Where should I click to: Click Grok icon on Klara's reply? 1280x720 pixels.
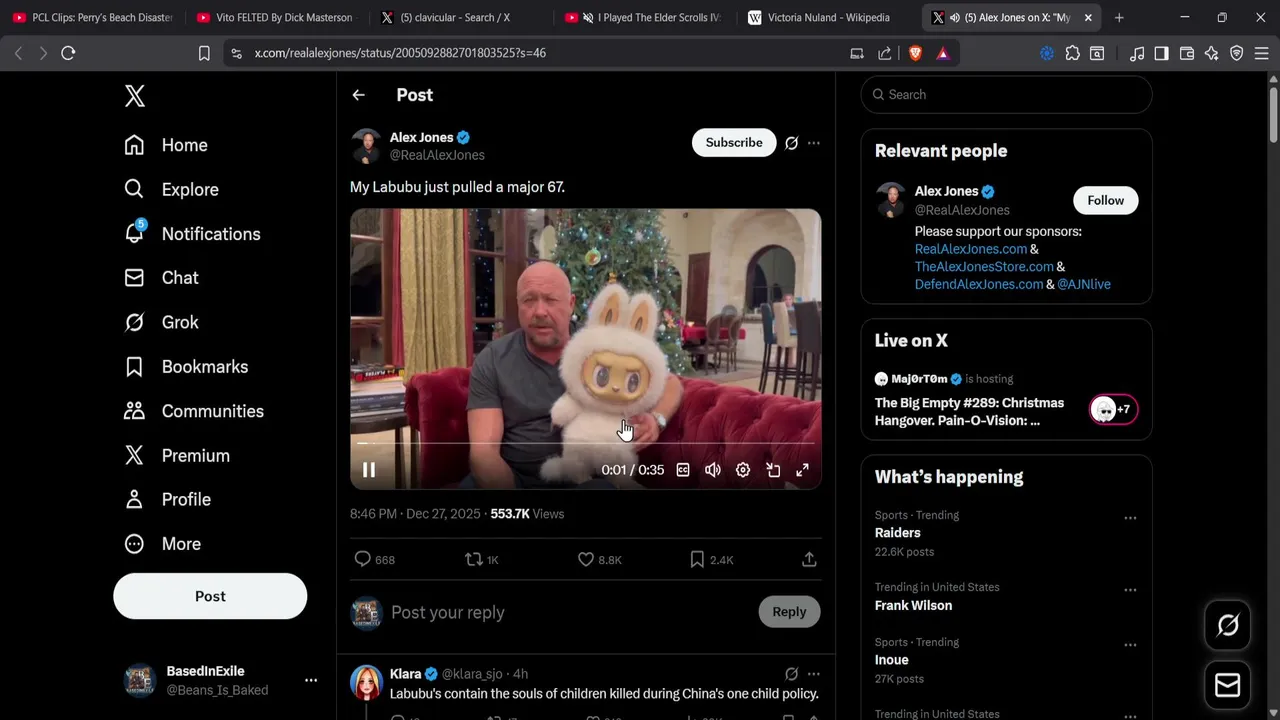pyautogui.click(x=791, y=674)
